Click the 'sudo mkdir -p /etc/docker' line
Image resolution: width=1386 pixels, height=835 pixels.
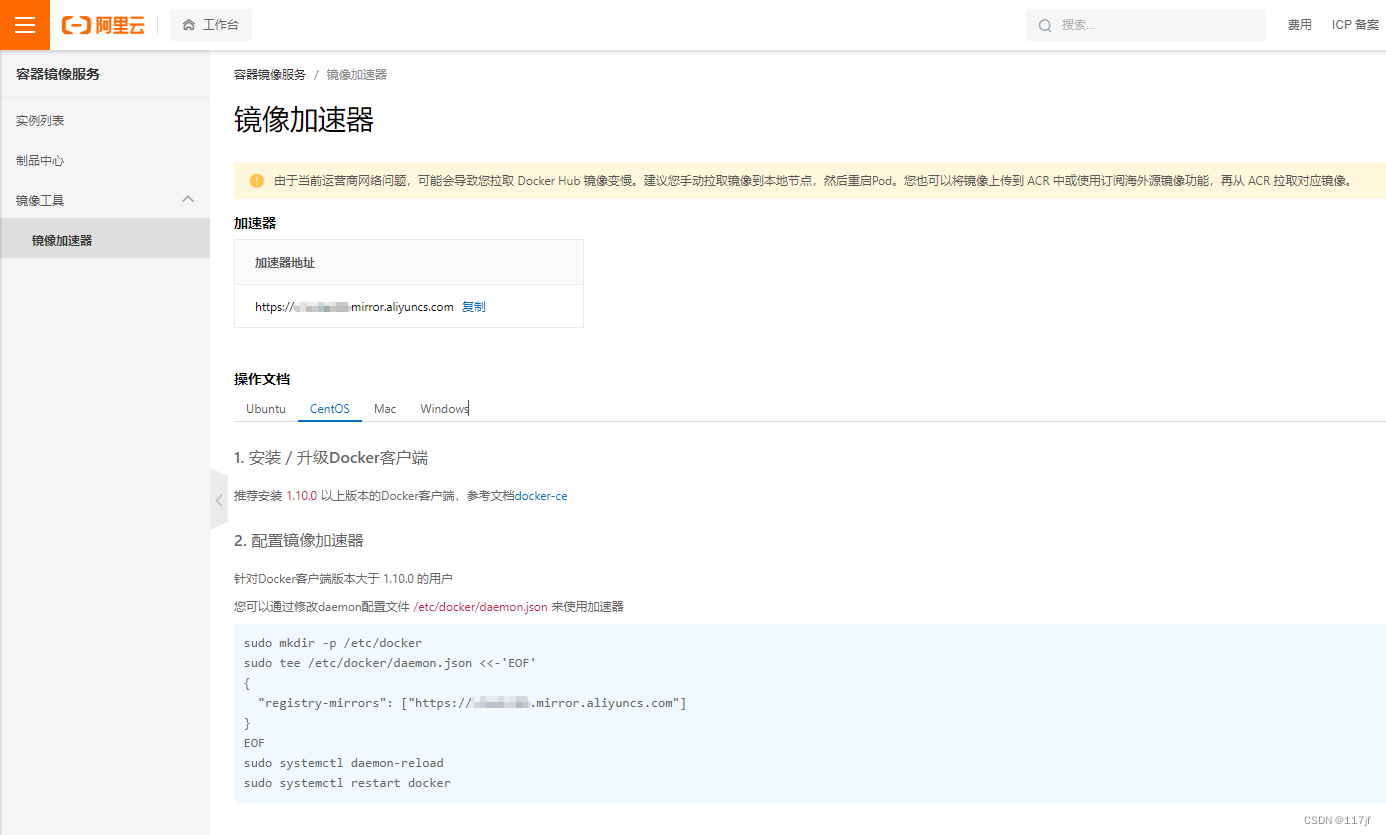pyautogui.click(x=333, y=643)
